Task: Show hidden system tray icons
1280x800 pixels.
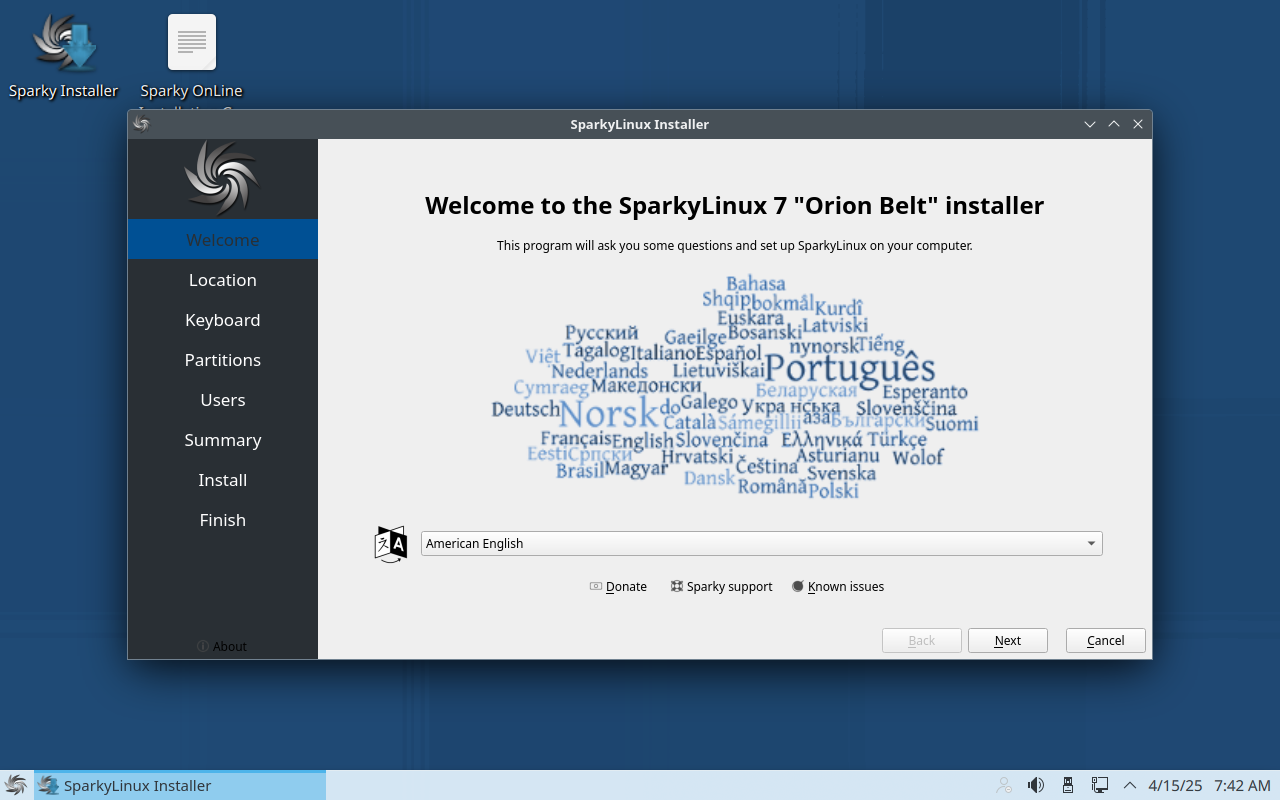Action: 1130,785
